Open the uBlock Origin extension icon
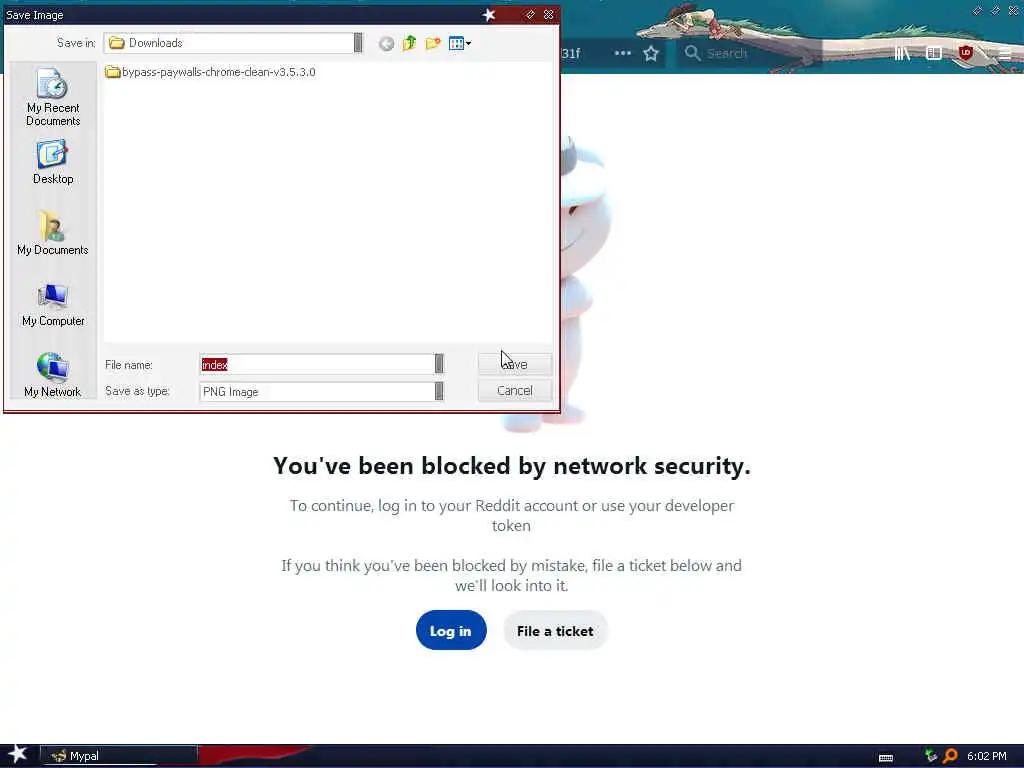This screenshot has width=1024, height=768. [x=965, y=53]
